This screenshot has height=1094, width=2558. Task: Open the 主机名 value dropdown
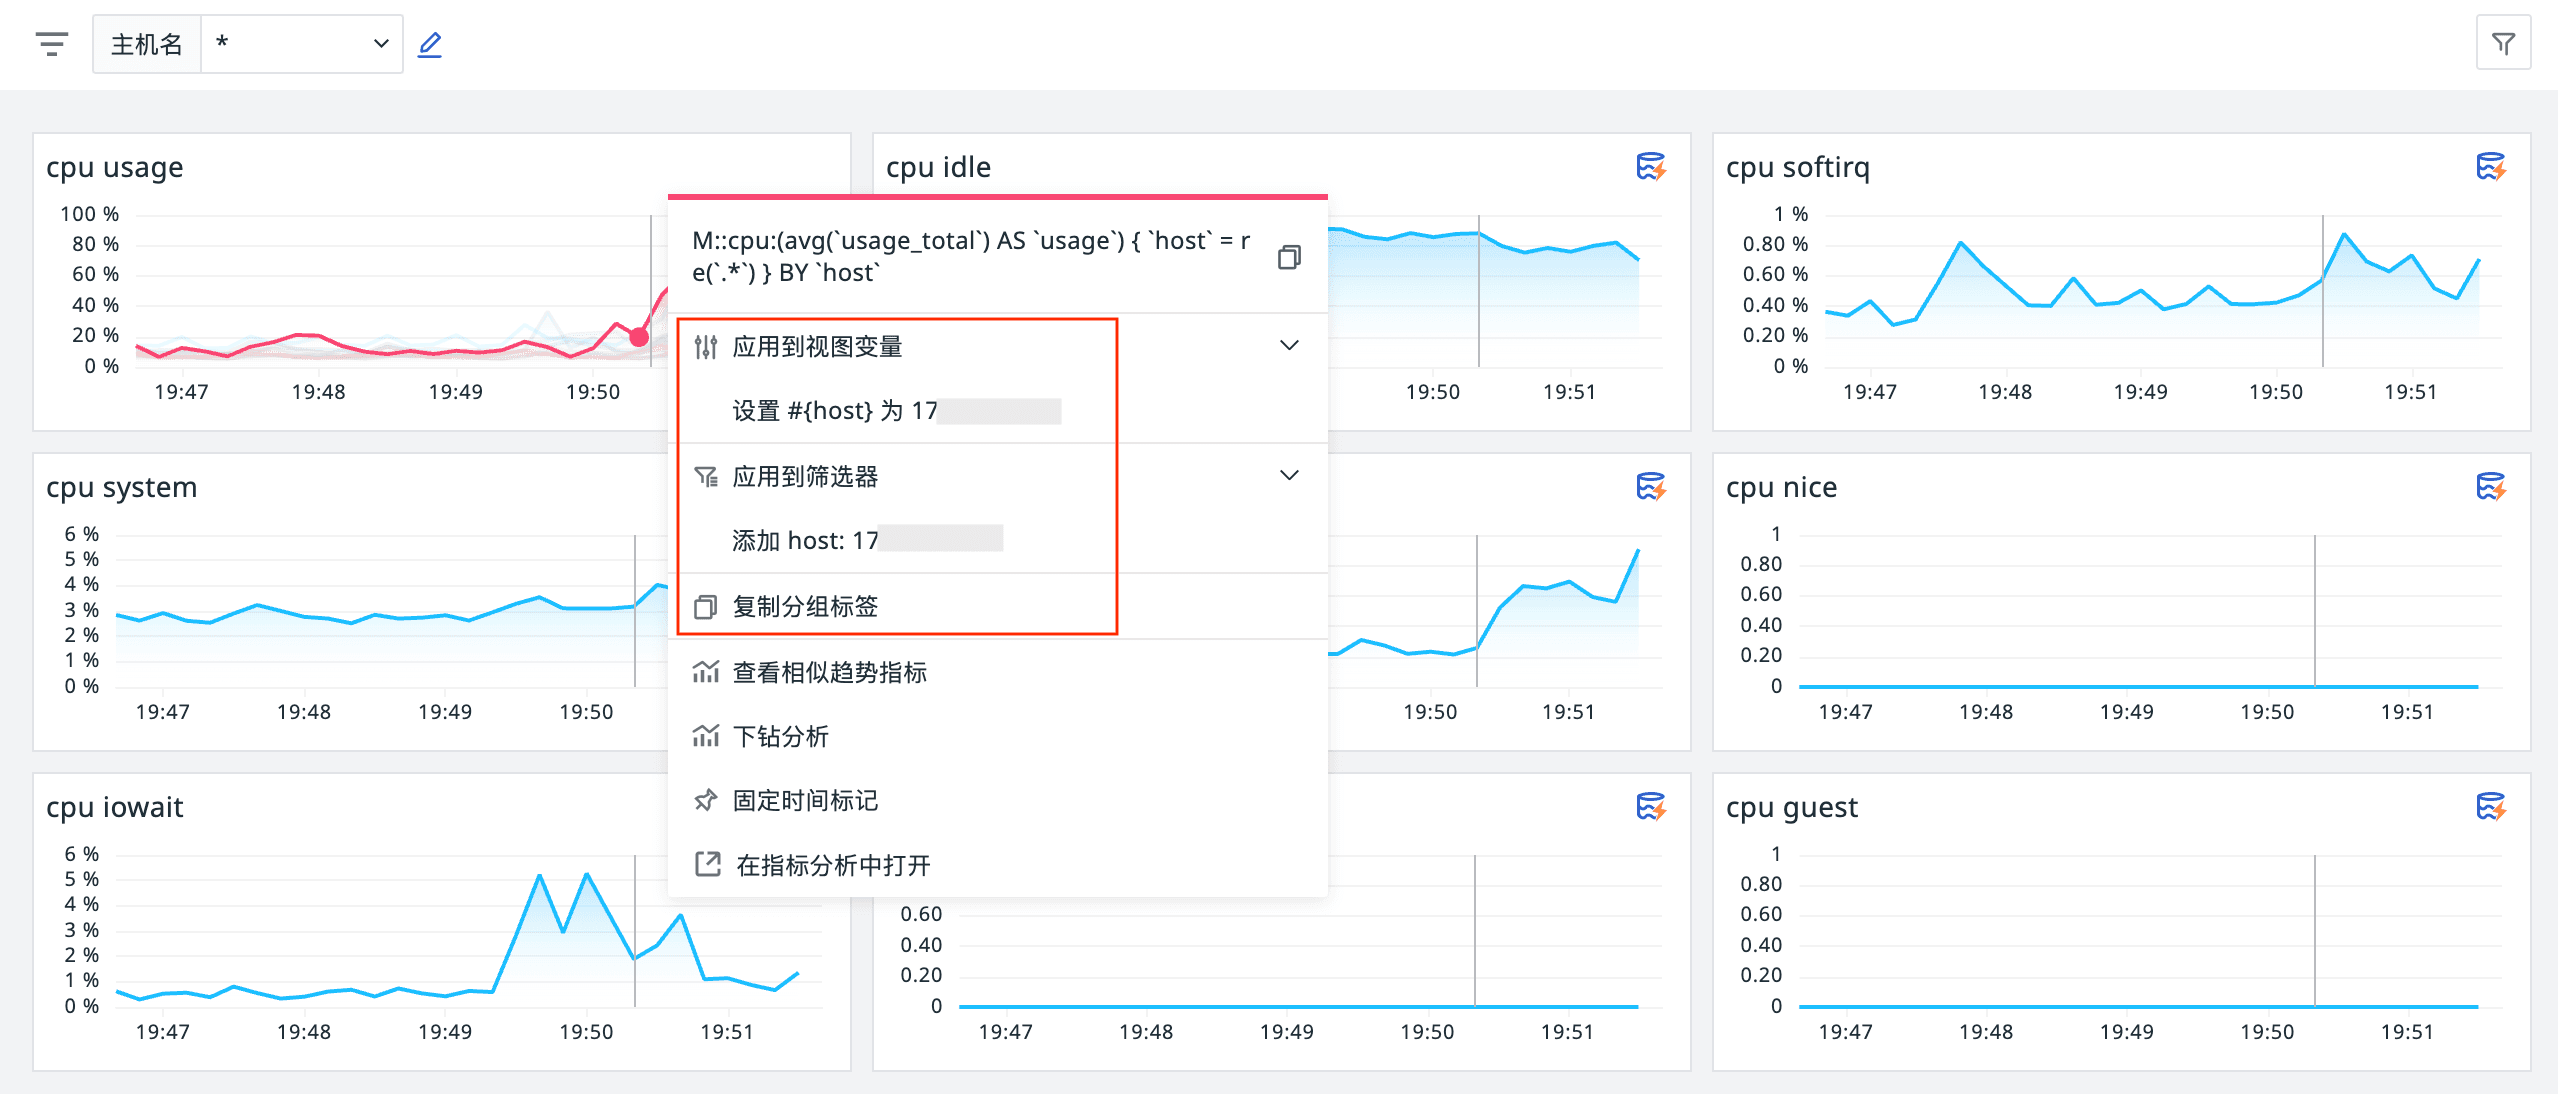[x=301, y=44]
